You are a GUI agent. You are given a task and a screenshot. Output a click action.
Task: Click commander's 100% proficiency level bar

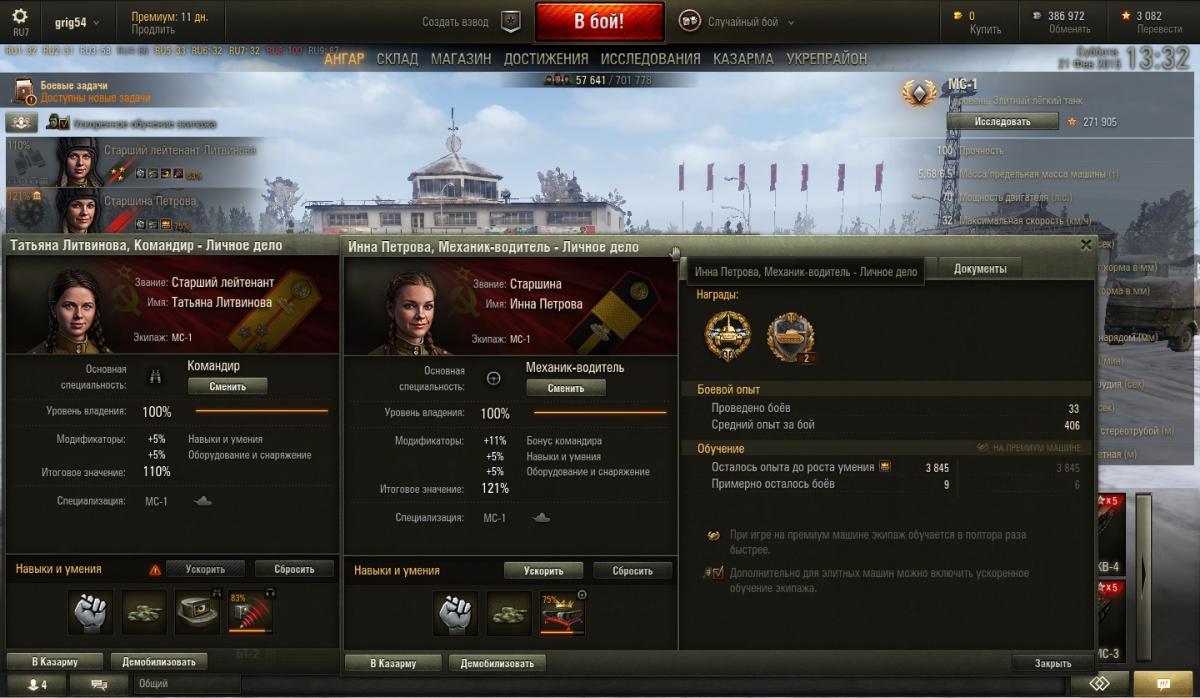click(x=261, y=411)
